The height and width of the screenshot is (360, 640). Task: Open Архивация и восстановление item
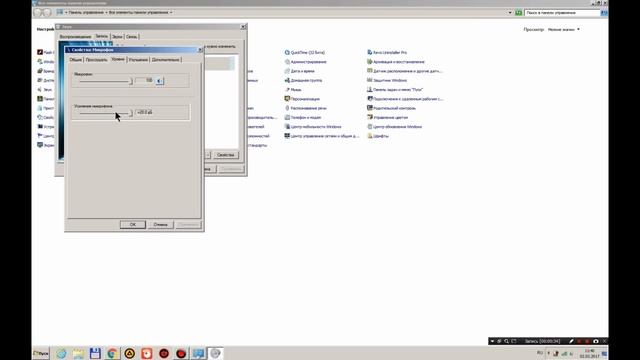(x=396, y=62)
